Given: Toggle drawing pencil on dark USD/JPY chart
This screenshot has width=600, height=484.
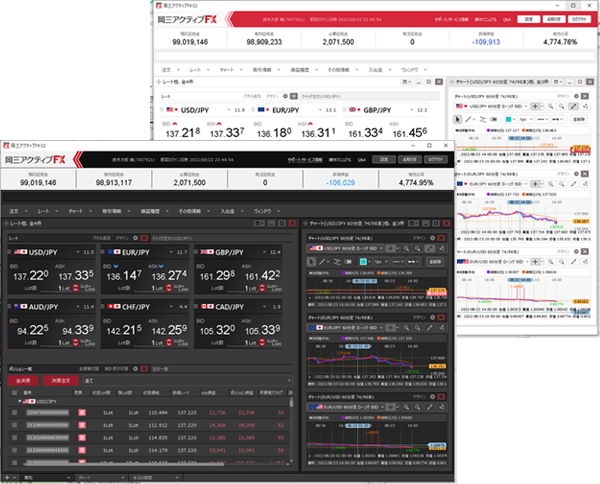Looking at the screenshot, I should click(430, 248).
